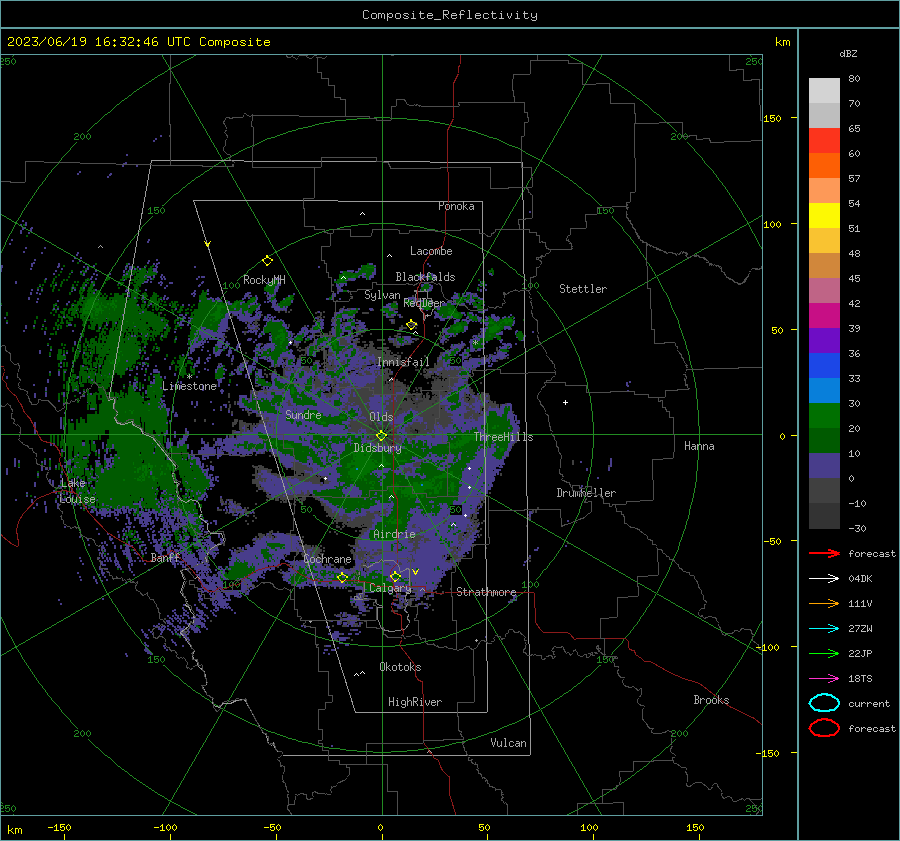The image size is (900, 841).
Task: Click the Hanna town label
Action: 699,446
